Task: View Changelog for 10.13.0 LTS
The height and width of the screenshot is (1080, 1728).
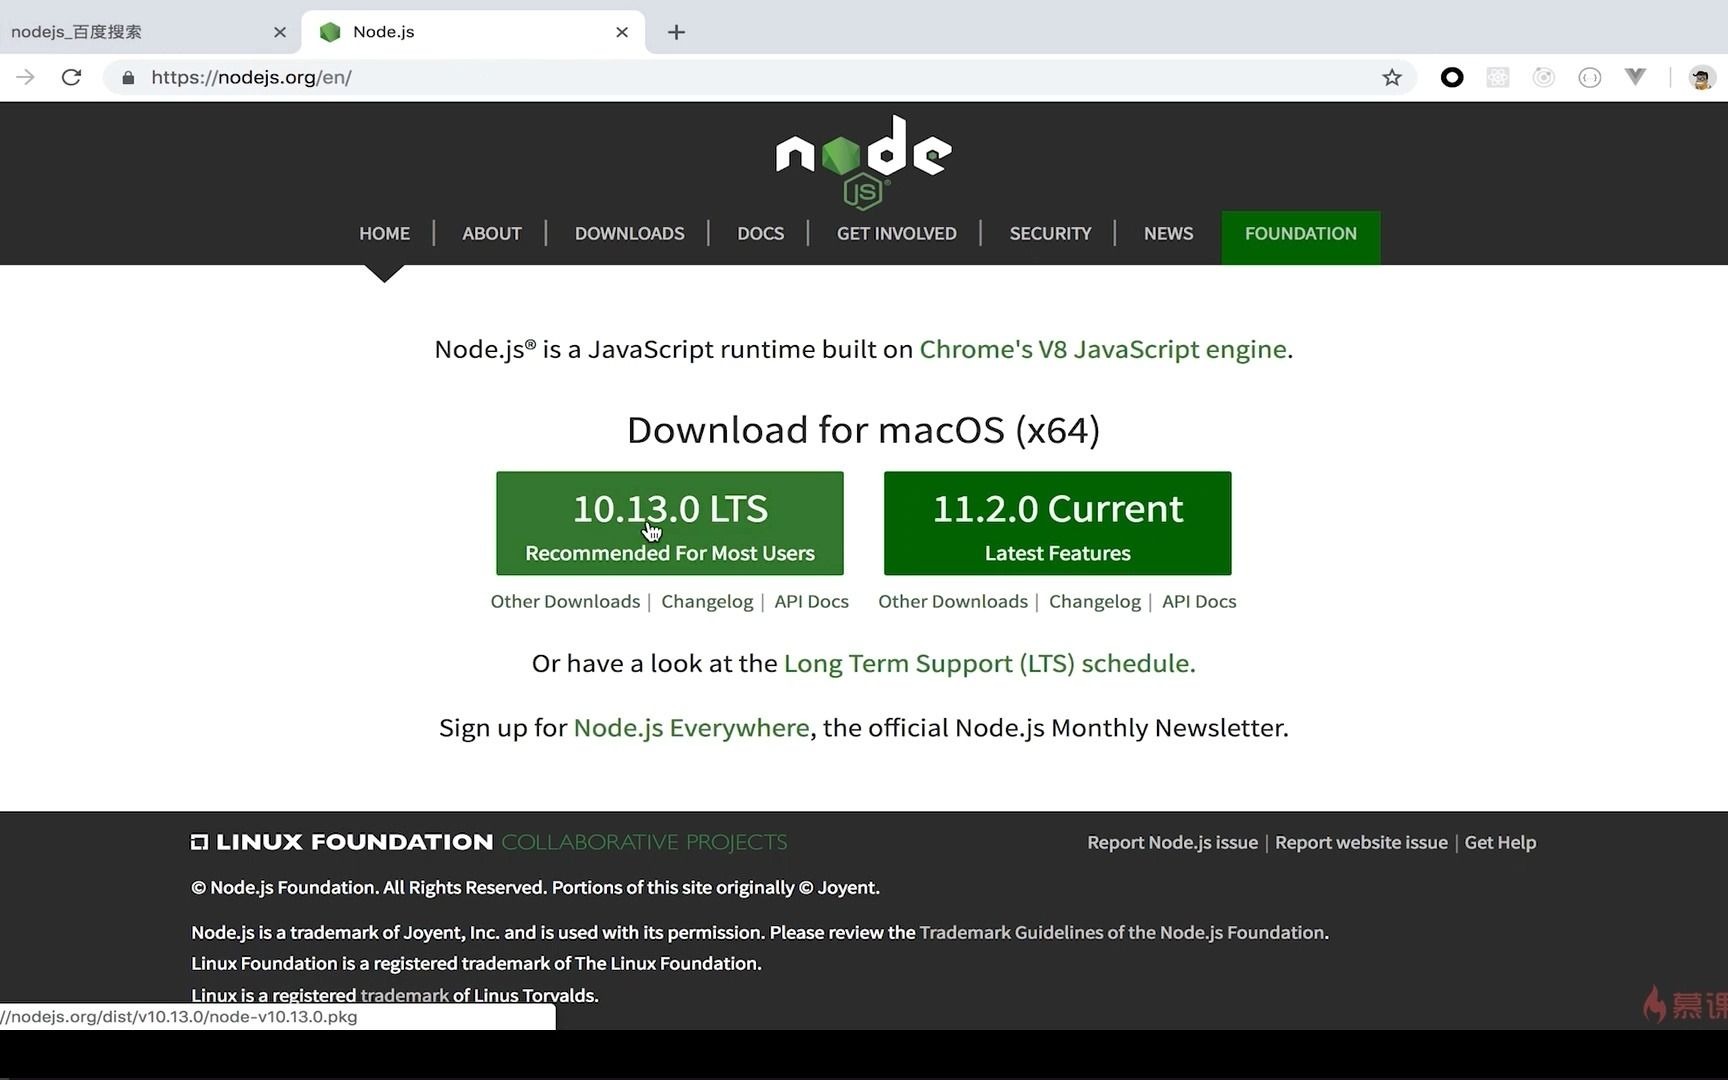Action: pos(707,601)
